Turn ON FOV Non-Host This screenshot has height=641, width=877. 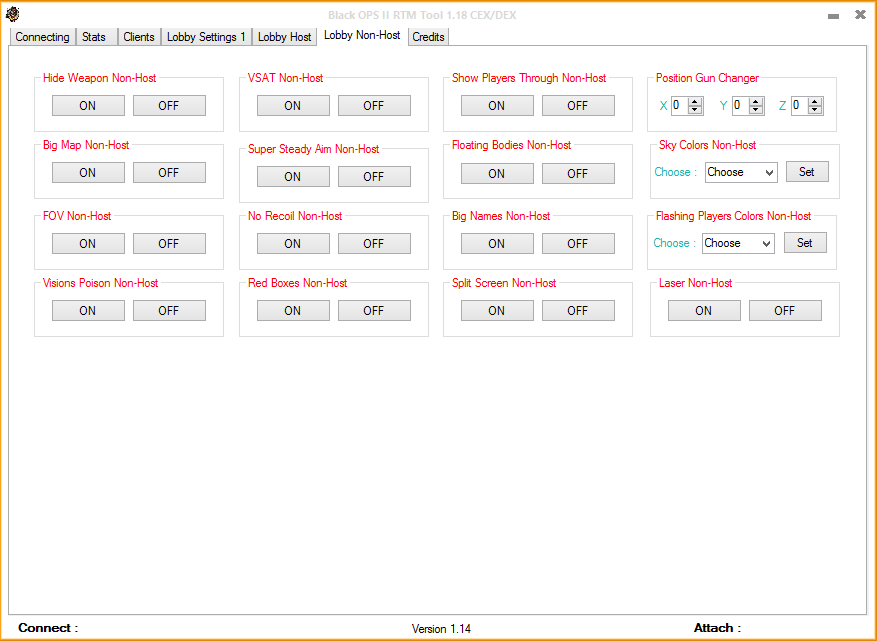[x=88, y=244]
